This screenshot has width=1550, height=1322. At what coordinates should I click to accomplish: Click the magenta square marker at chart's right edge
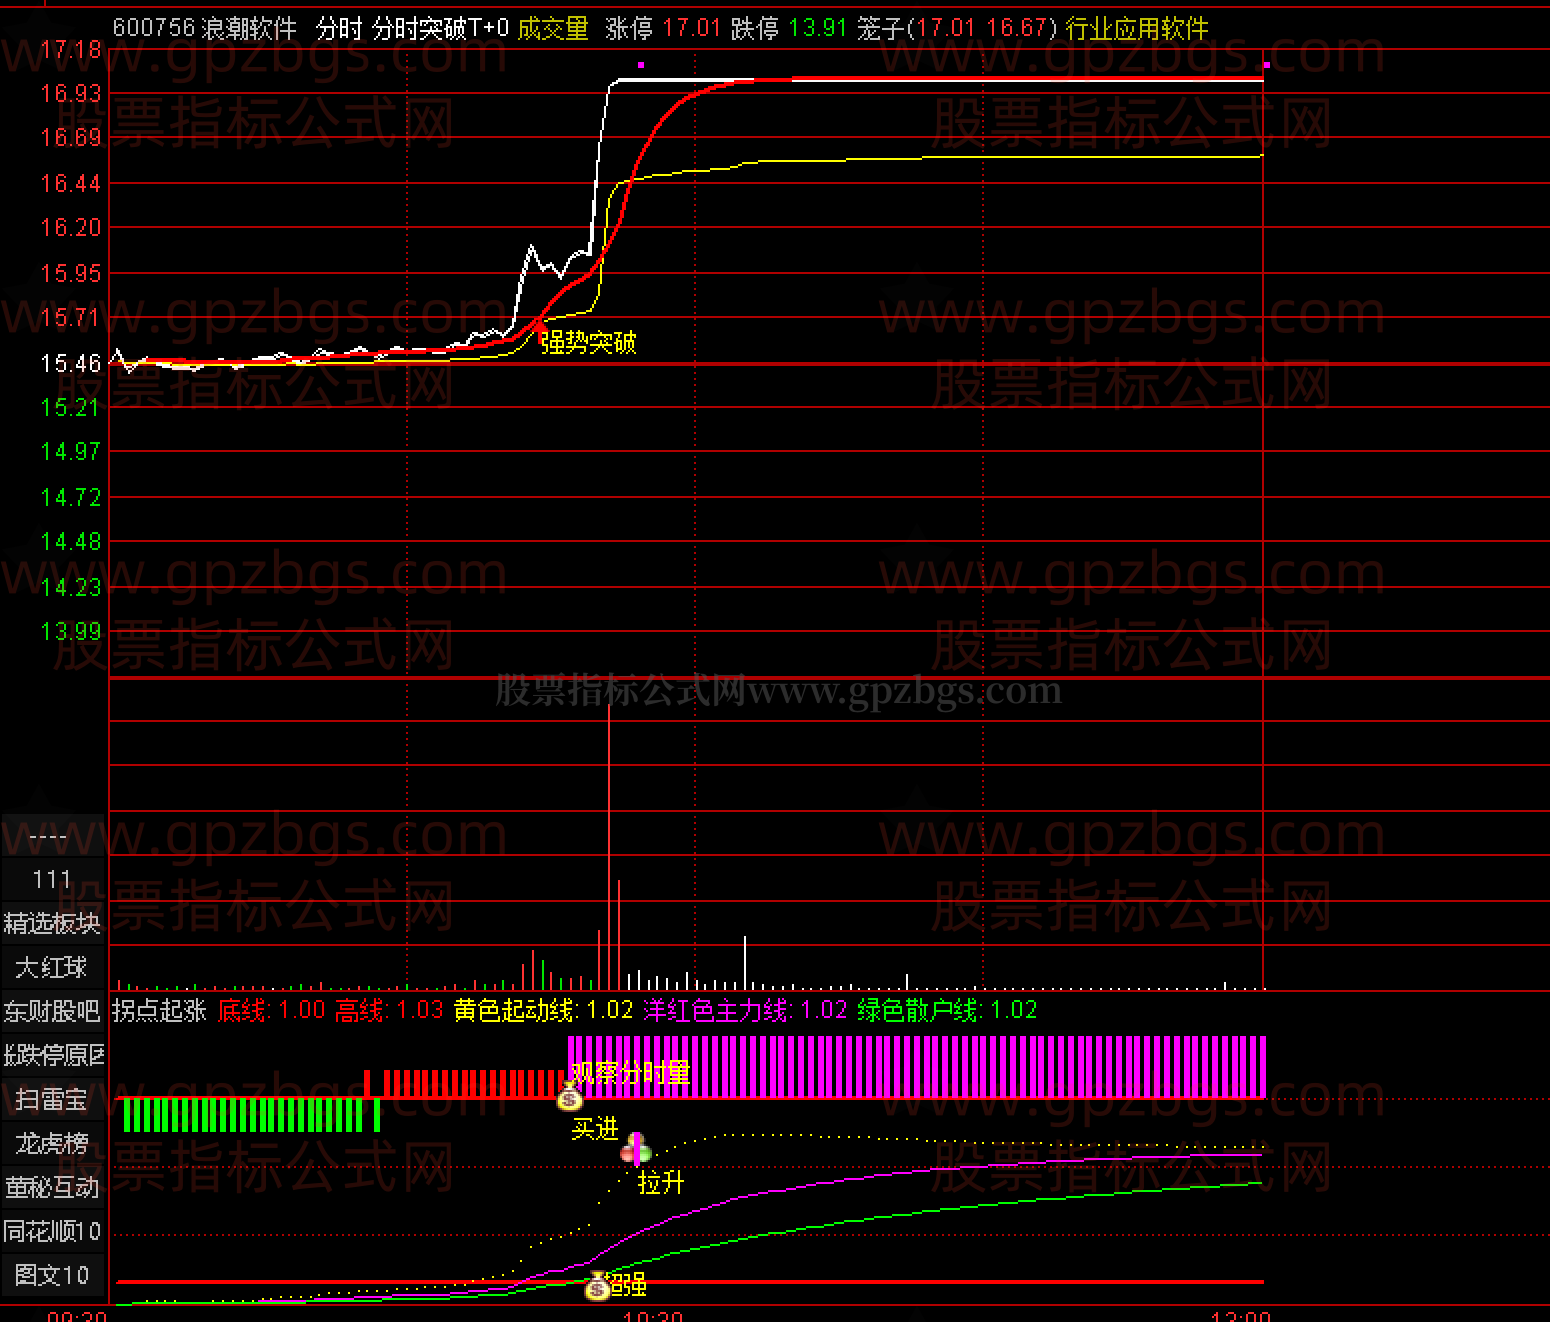[1266, 65]
